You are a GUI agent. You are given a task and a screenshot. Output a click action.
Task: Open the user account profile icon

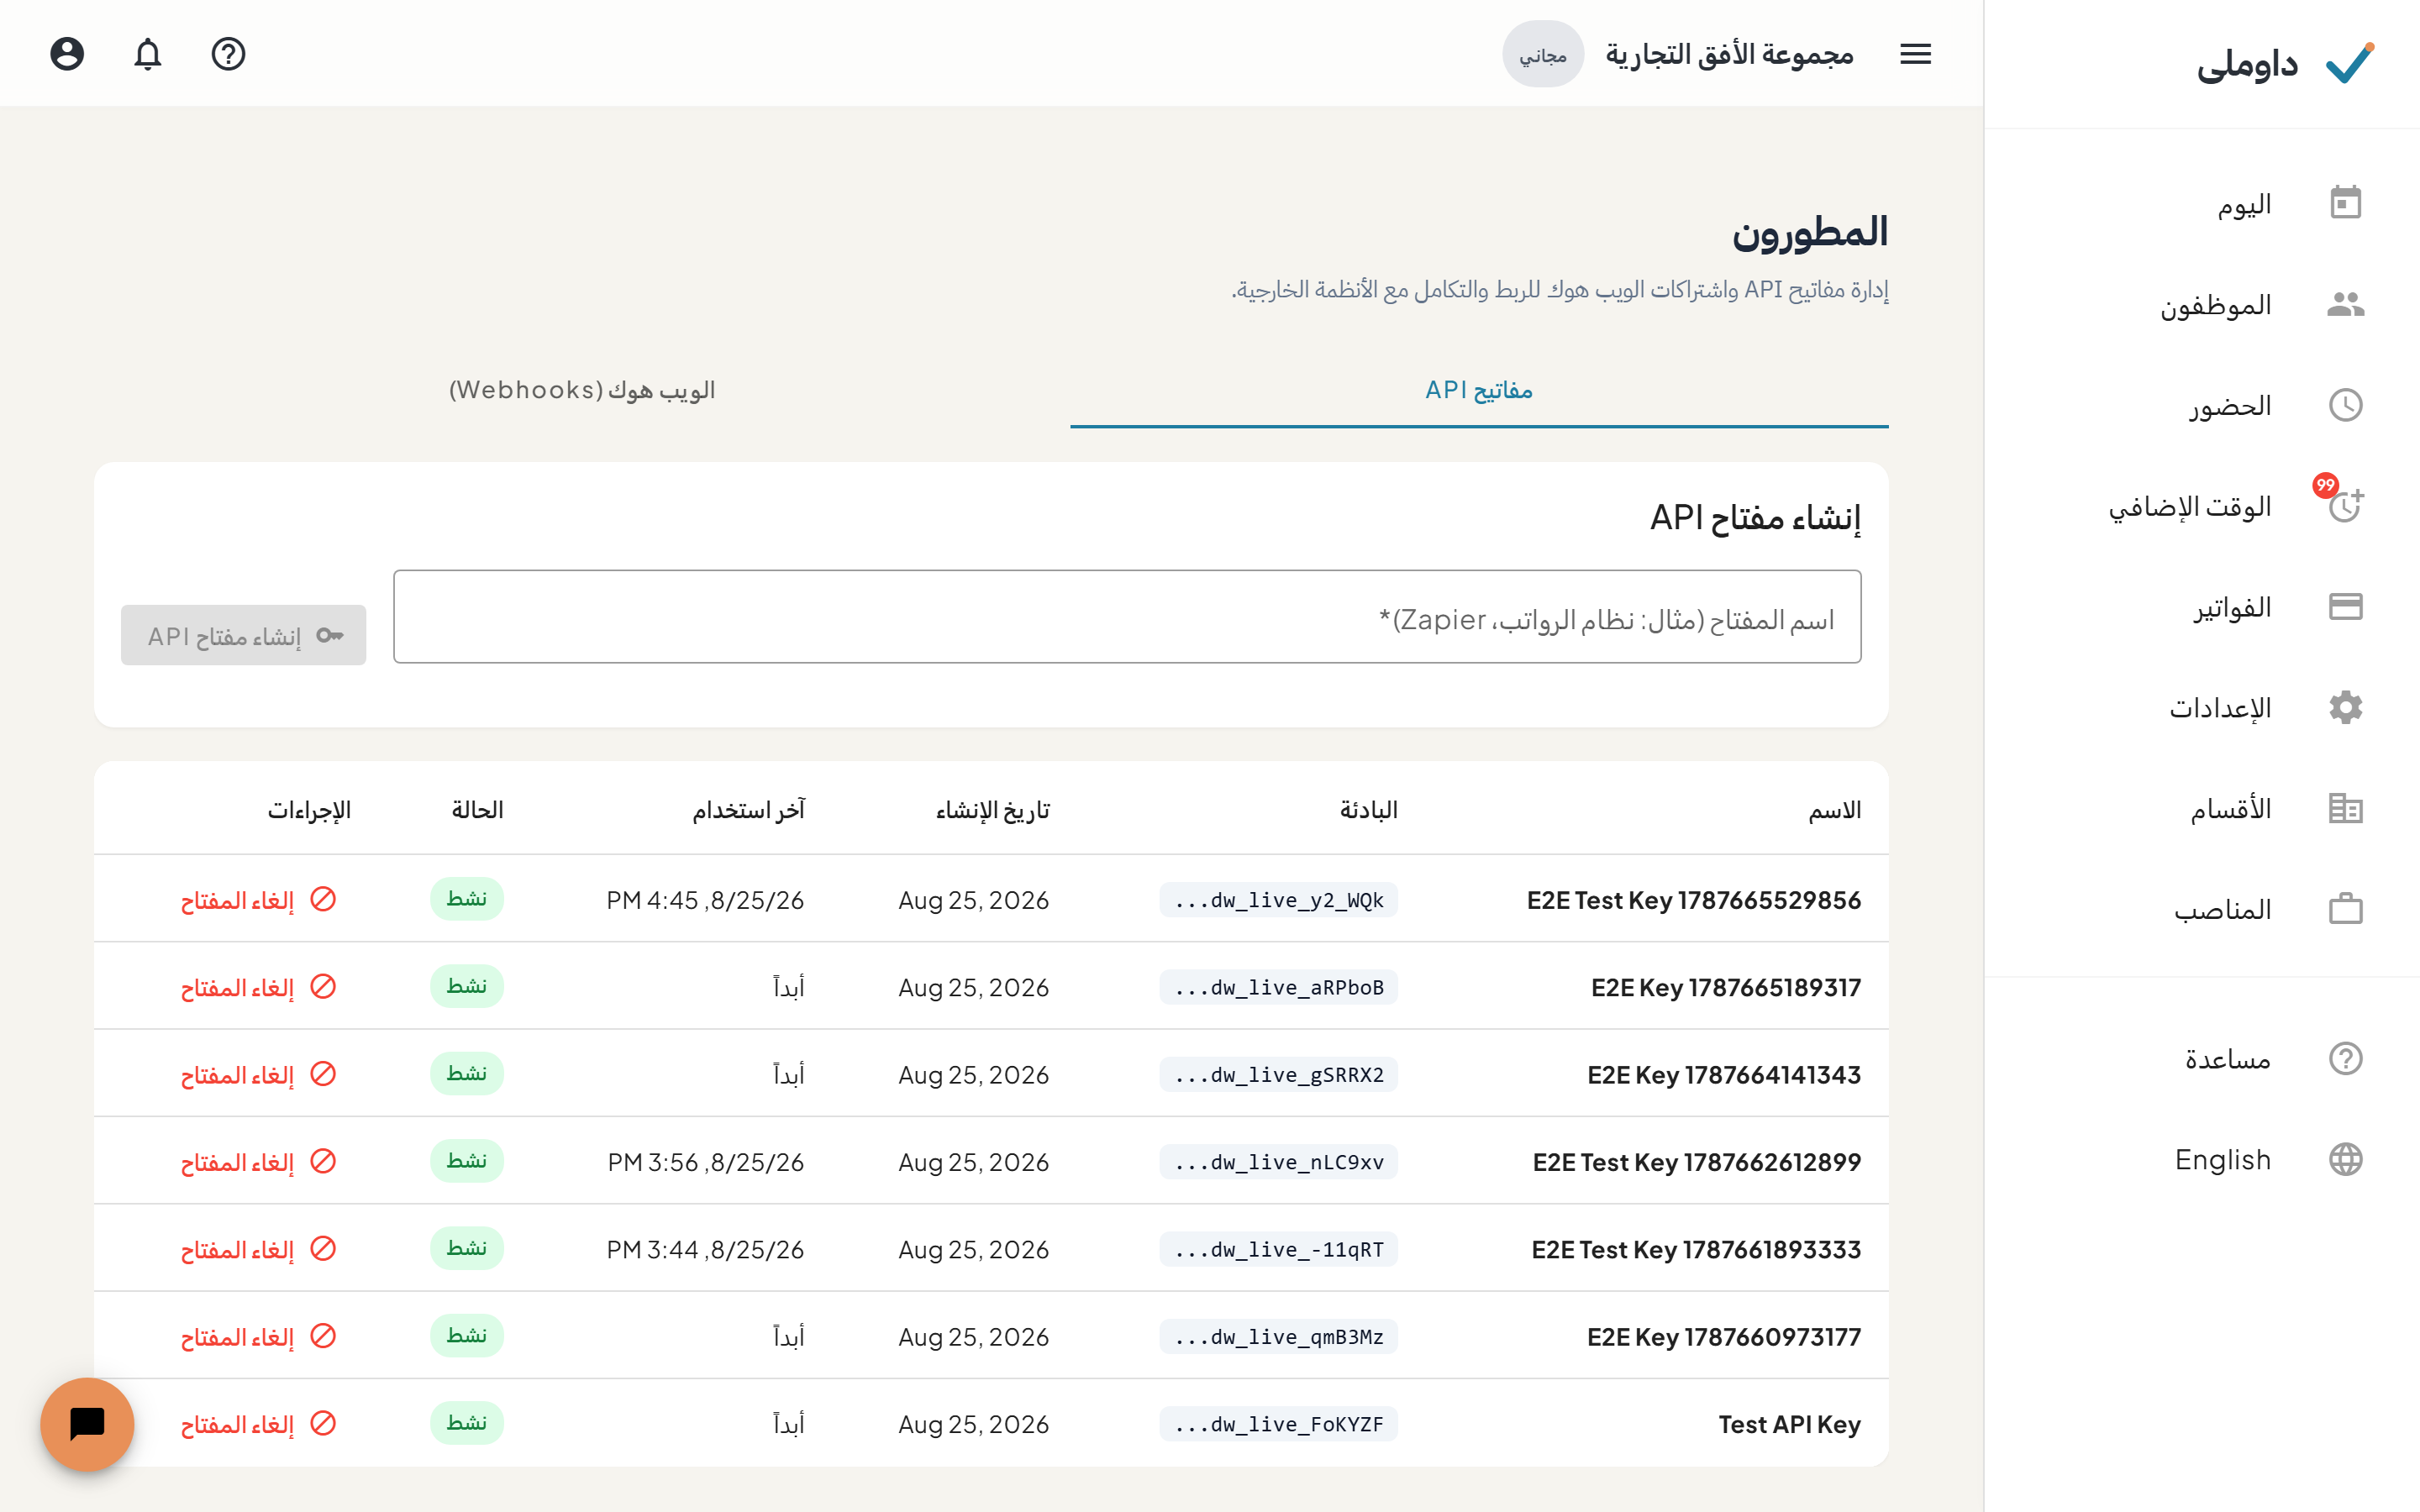click(x=67, y=54)
